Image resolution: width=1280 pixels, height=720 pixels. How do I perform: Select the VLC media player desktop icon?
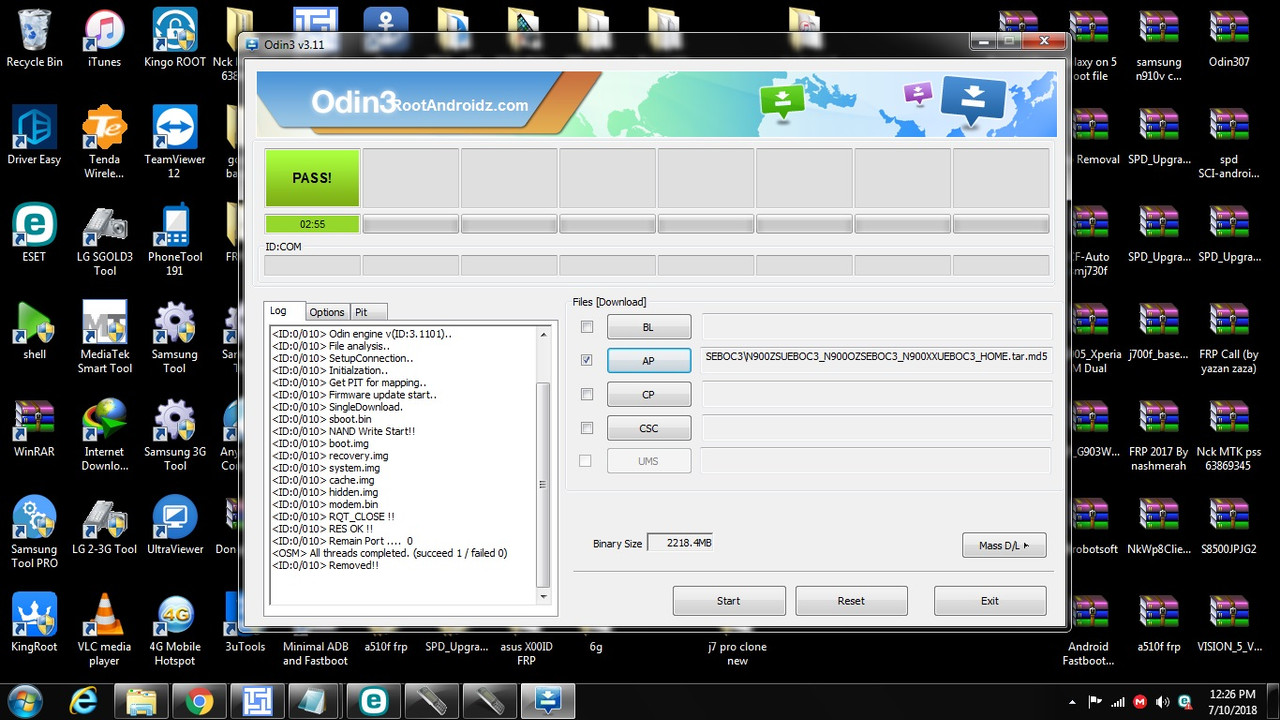[x=104, y=629]
